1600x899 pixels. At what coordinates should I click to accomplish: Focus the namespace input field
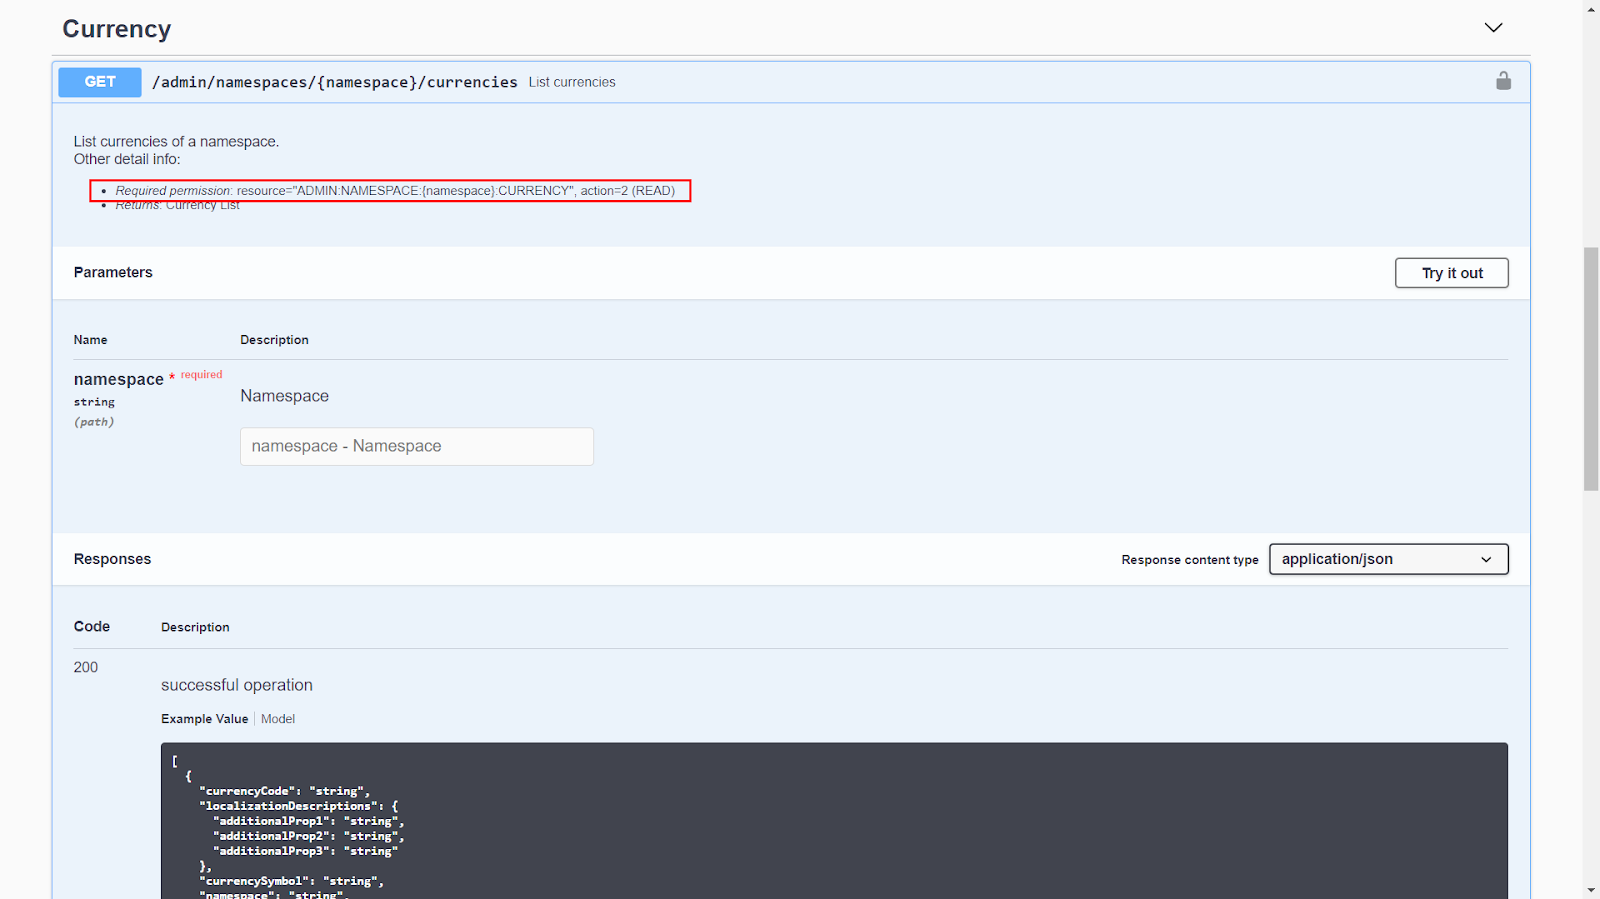click(x=417, y=446)
